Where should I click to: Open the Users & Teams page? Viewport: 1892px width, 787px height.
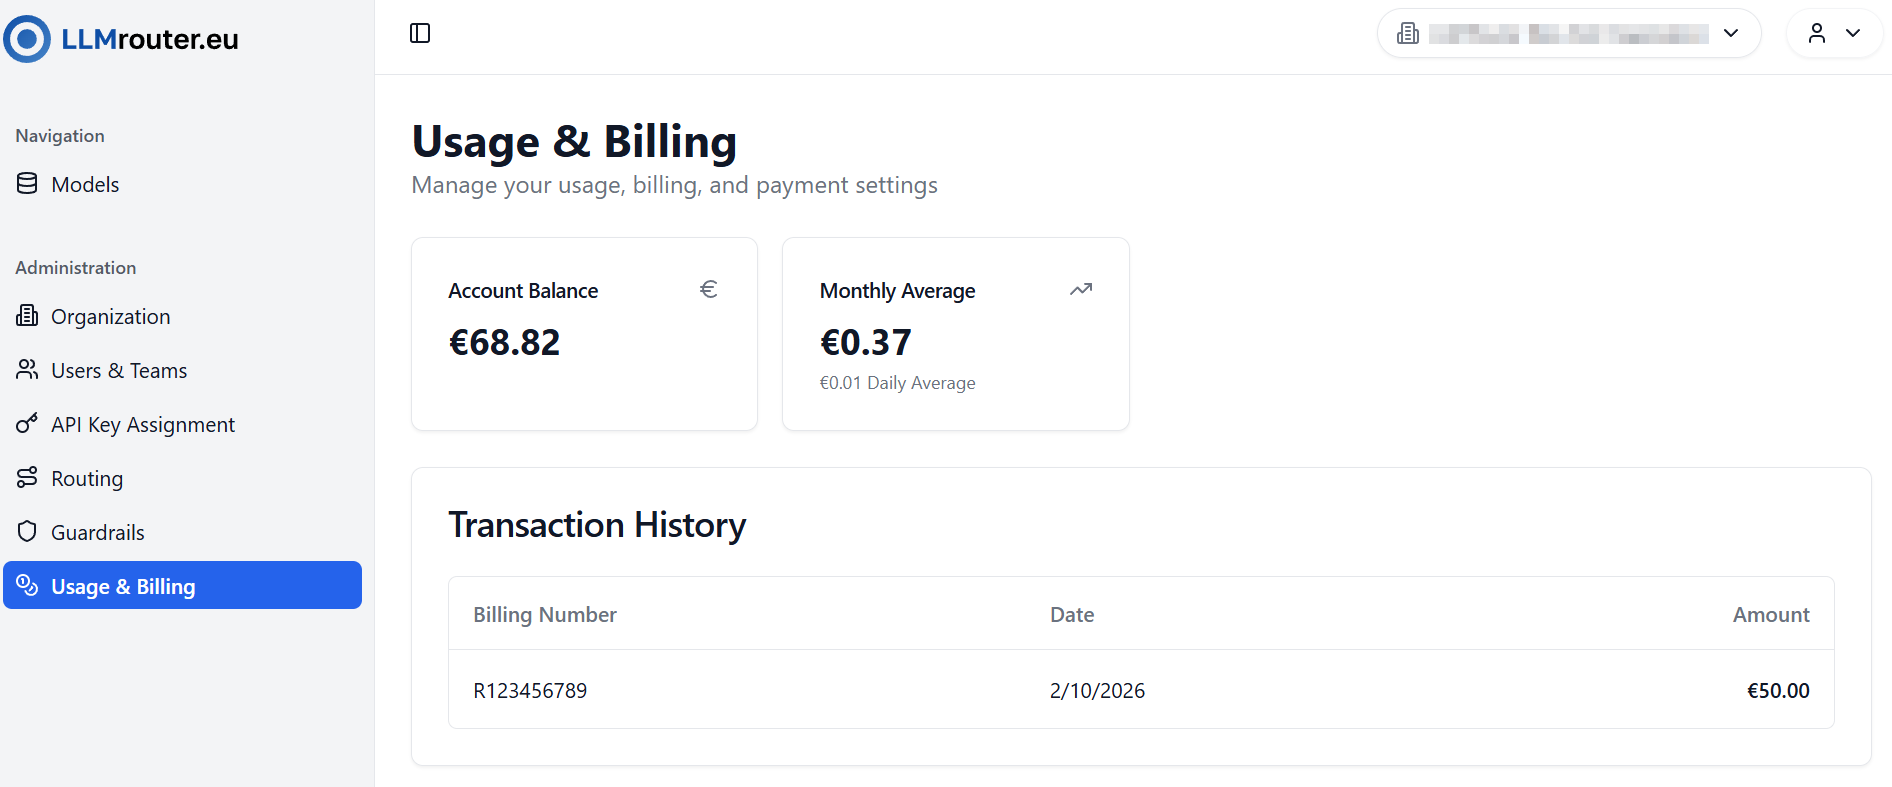click(x=119, y=371)
